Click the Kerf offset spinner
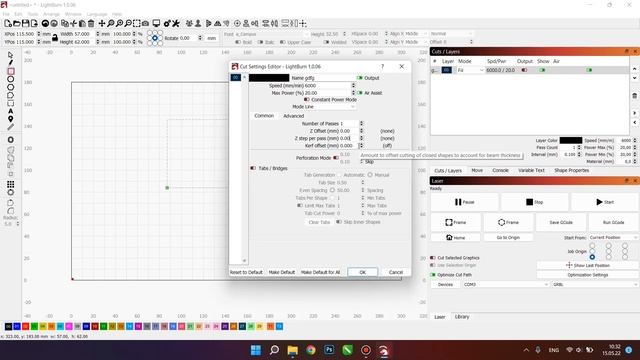The height and width of the screenshot is (360, 640). pos(361,145)
